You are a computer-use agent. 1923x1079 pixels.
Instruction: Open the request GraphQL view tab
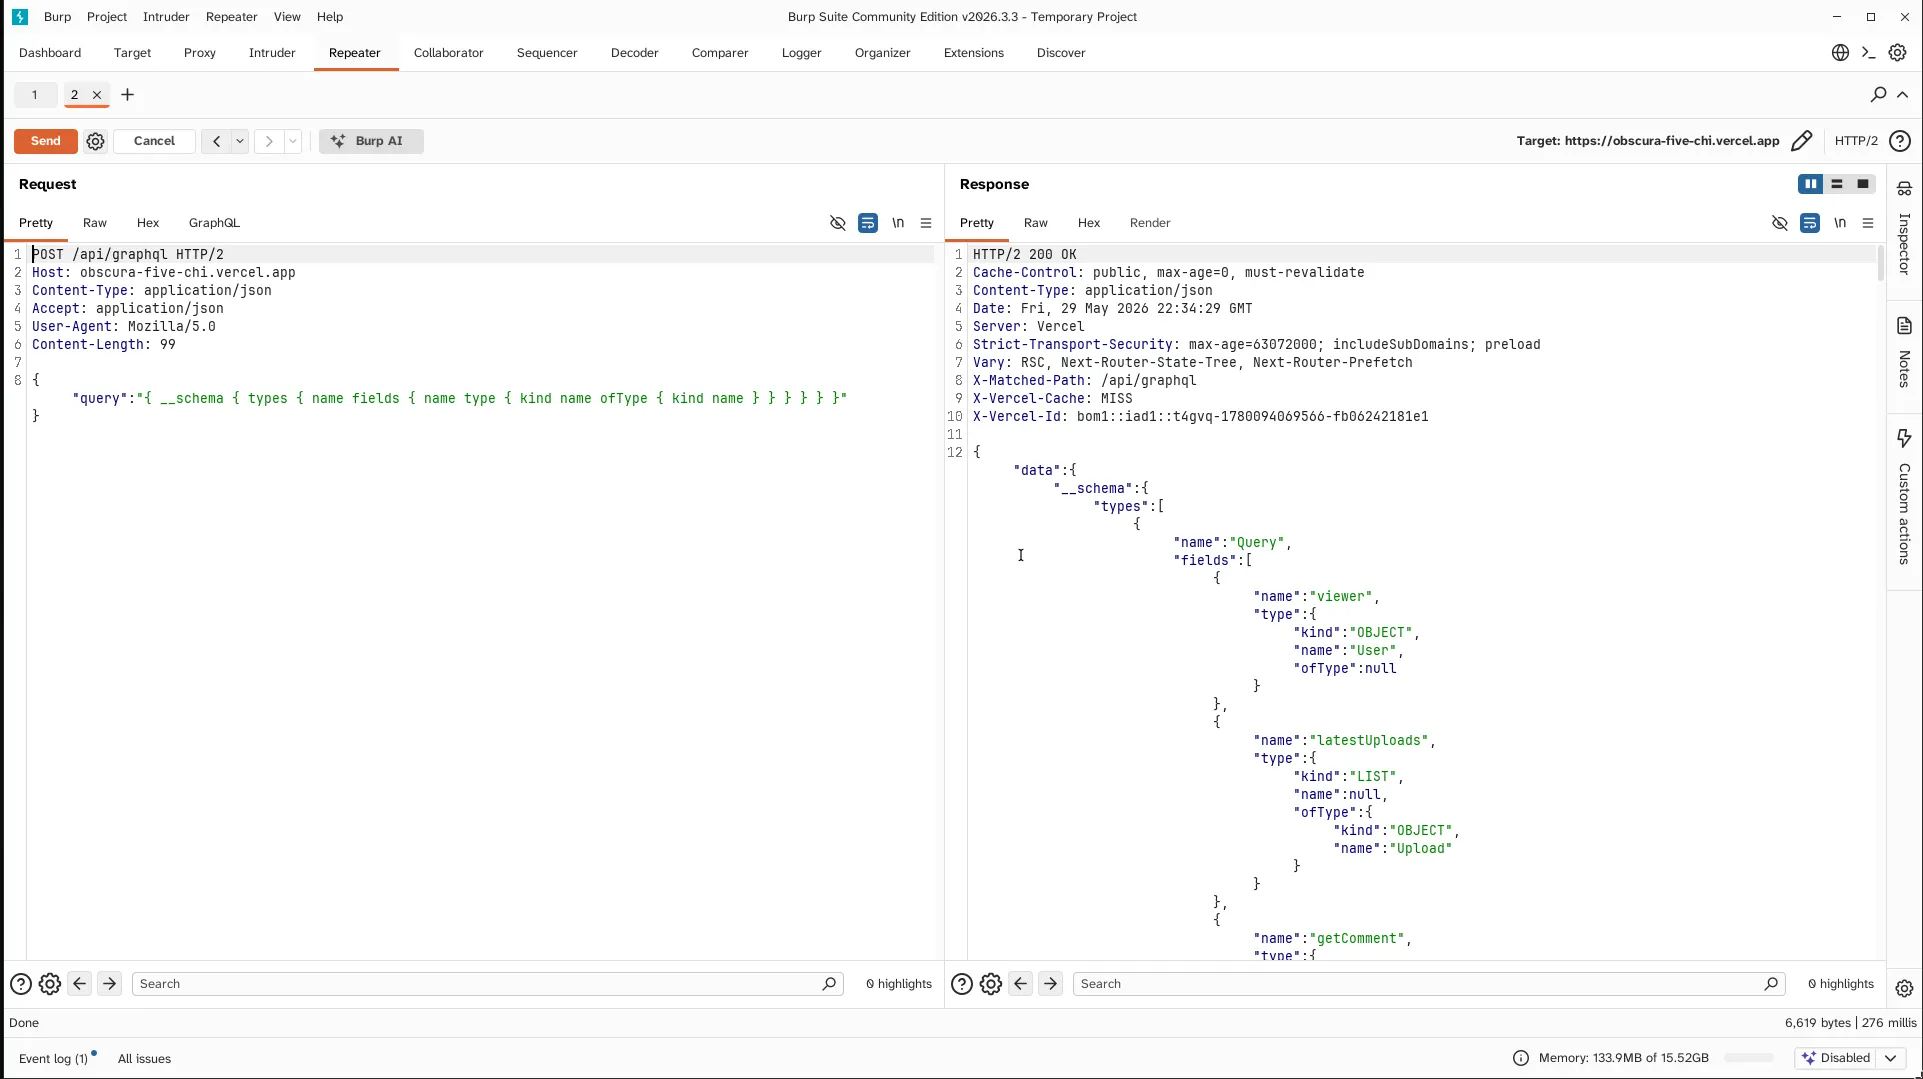214,223
